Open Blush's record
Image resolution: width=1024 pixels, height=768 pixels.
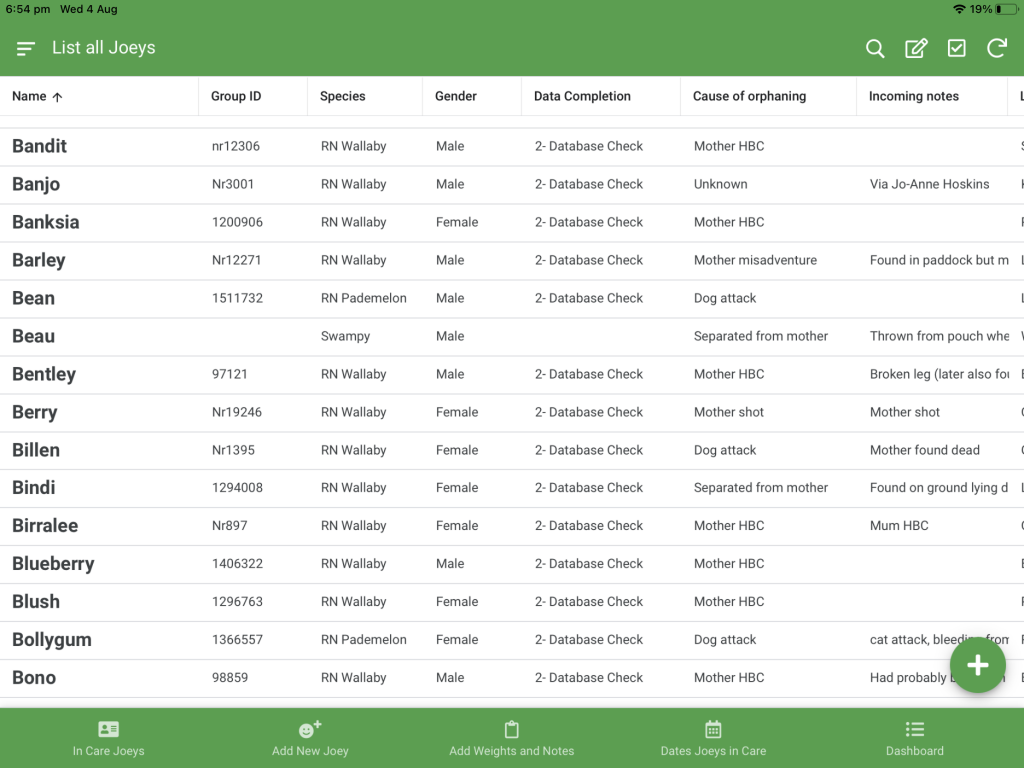(36, 601)
